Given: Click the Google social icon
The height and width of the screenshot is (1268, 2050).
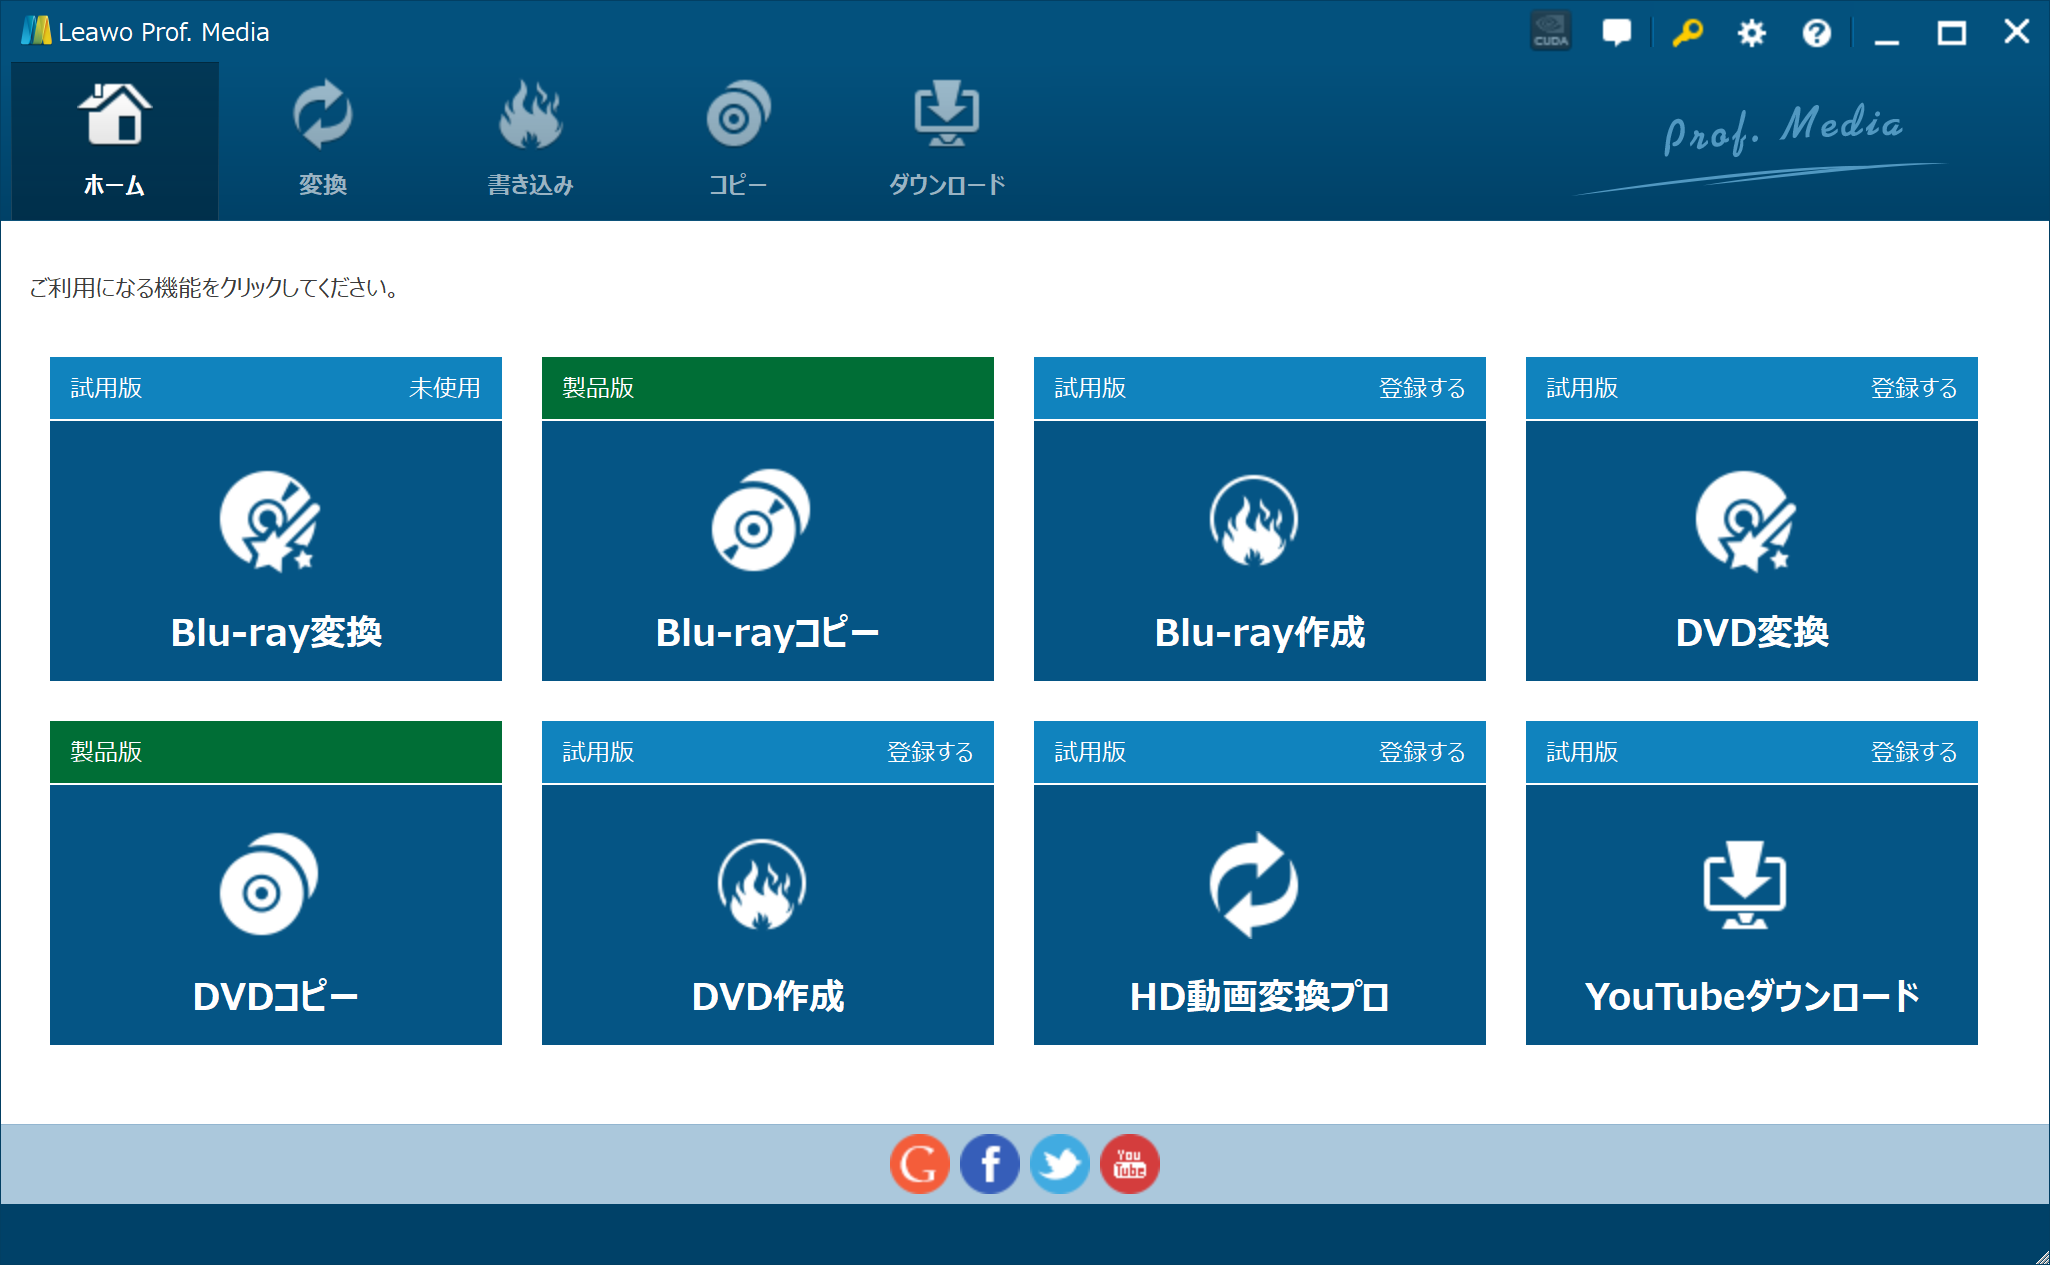Looking at the screenshot, I should pyautogui.click(x=919, y=1164).
